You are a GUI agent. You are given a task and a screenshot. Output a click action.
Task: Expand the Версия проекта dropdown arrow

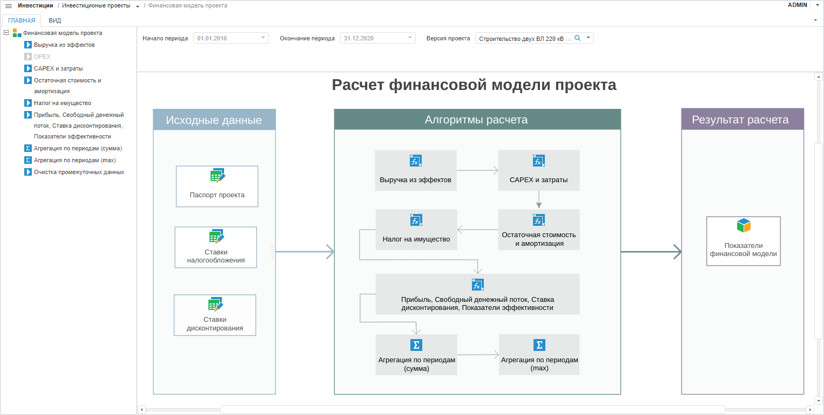588,38
